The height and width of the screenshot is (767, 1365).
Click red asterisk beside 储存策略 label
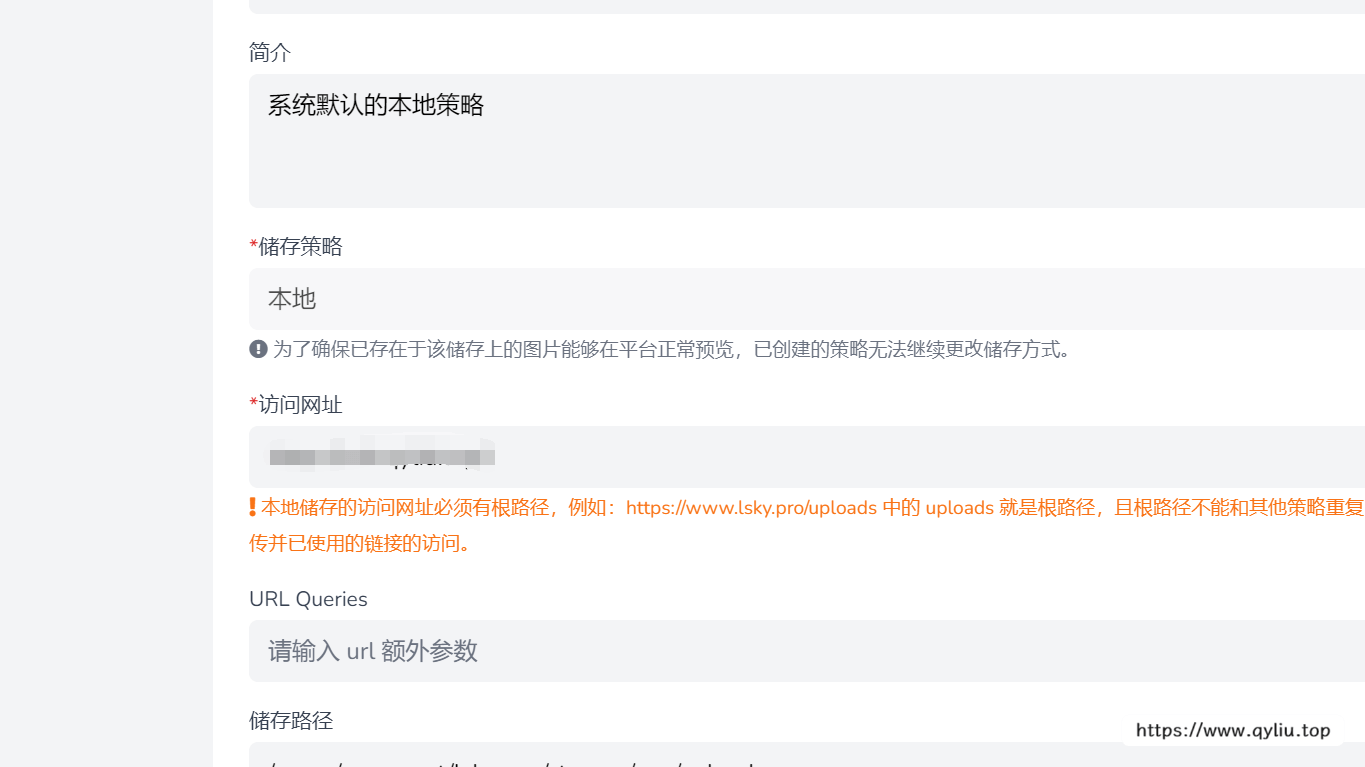coord(253,246)
